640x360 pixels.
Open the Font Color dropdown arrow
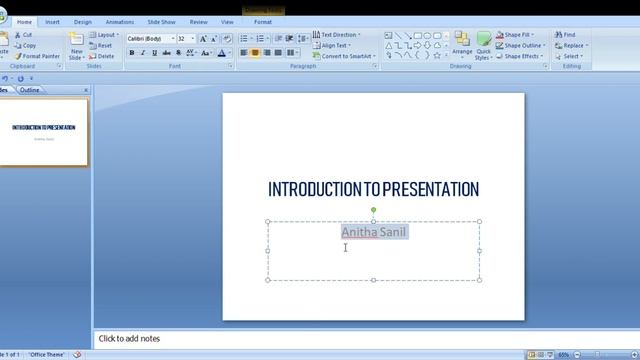230,53
